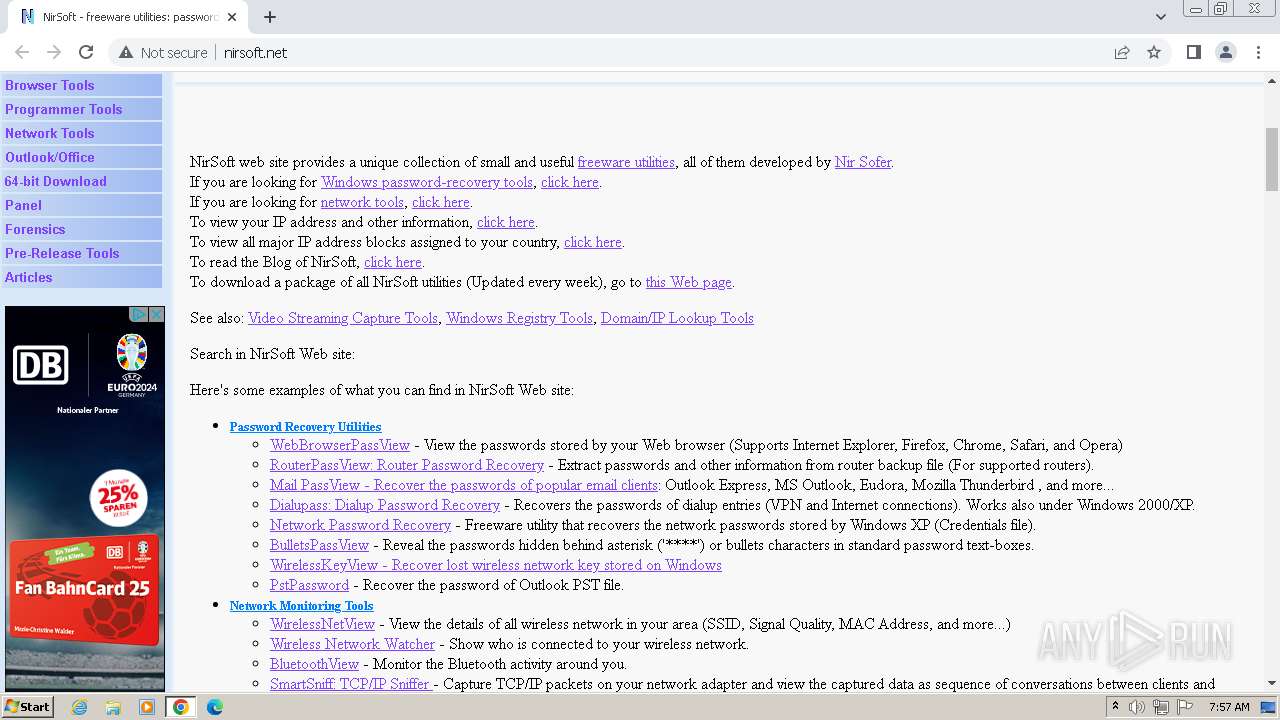Open the Nir Sofer link
Image resolution: width=1280 pixels, height=720 pixels.
click(x=863, y=162)
